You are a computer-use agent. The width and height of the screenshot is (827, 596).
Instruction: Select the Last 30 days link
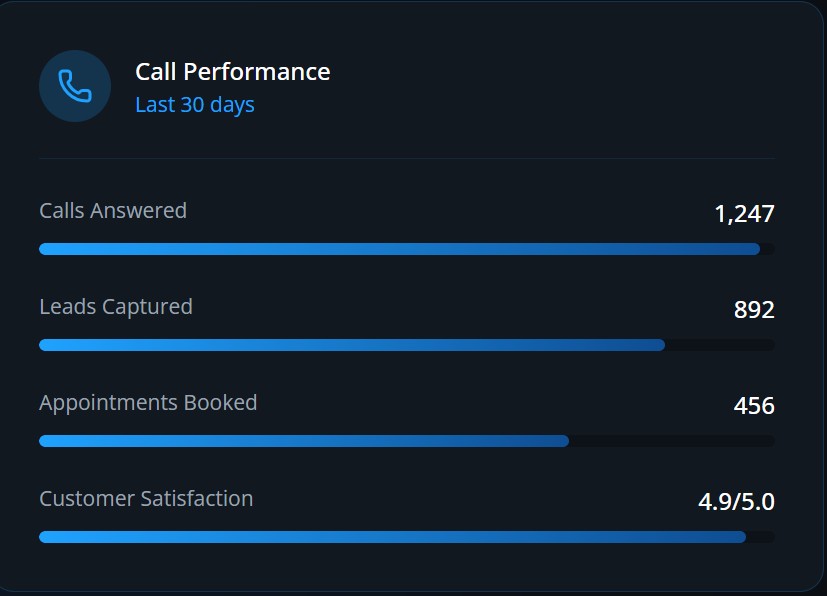pyautogui.click(x=195, y=104)
